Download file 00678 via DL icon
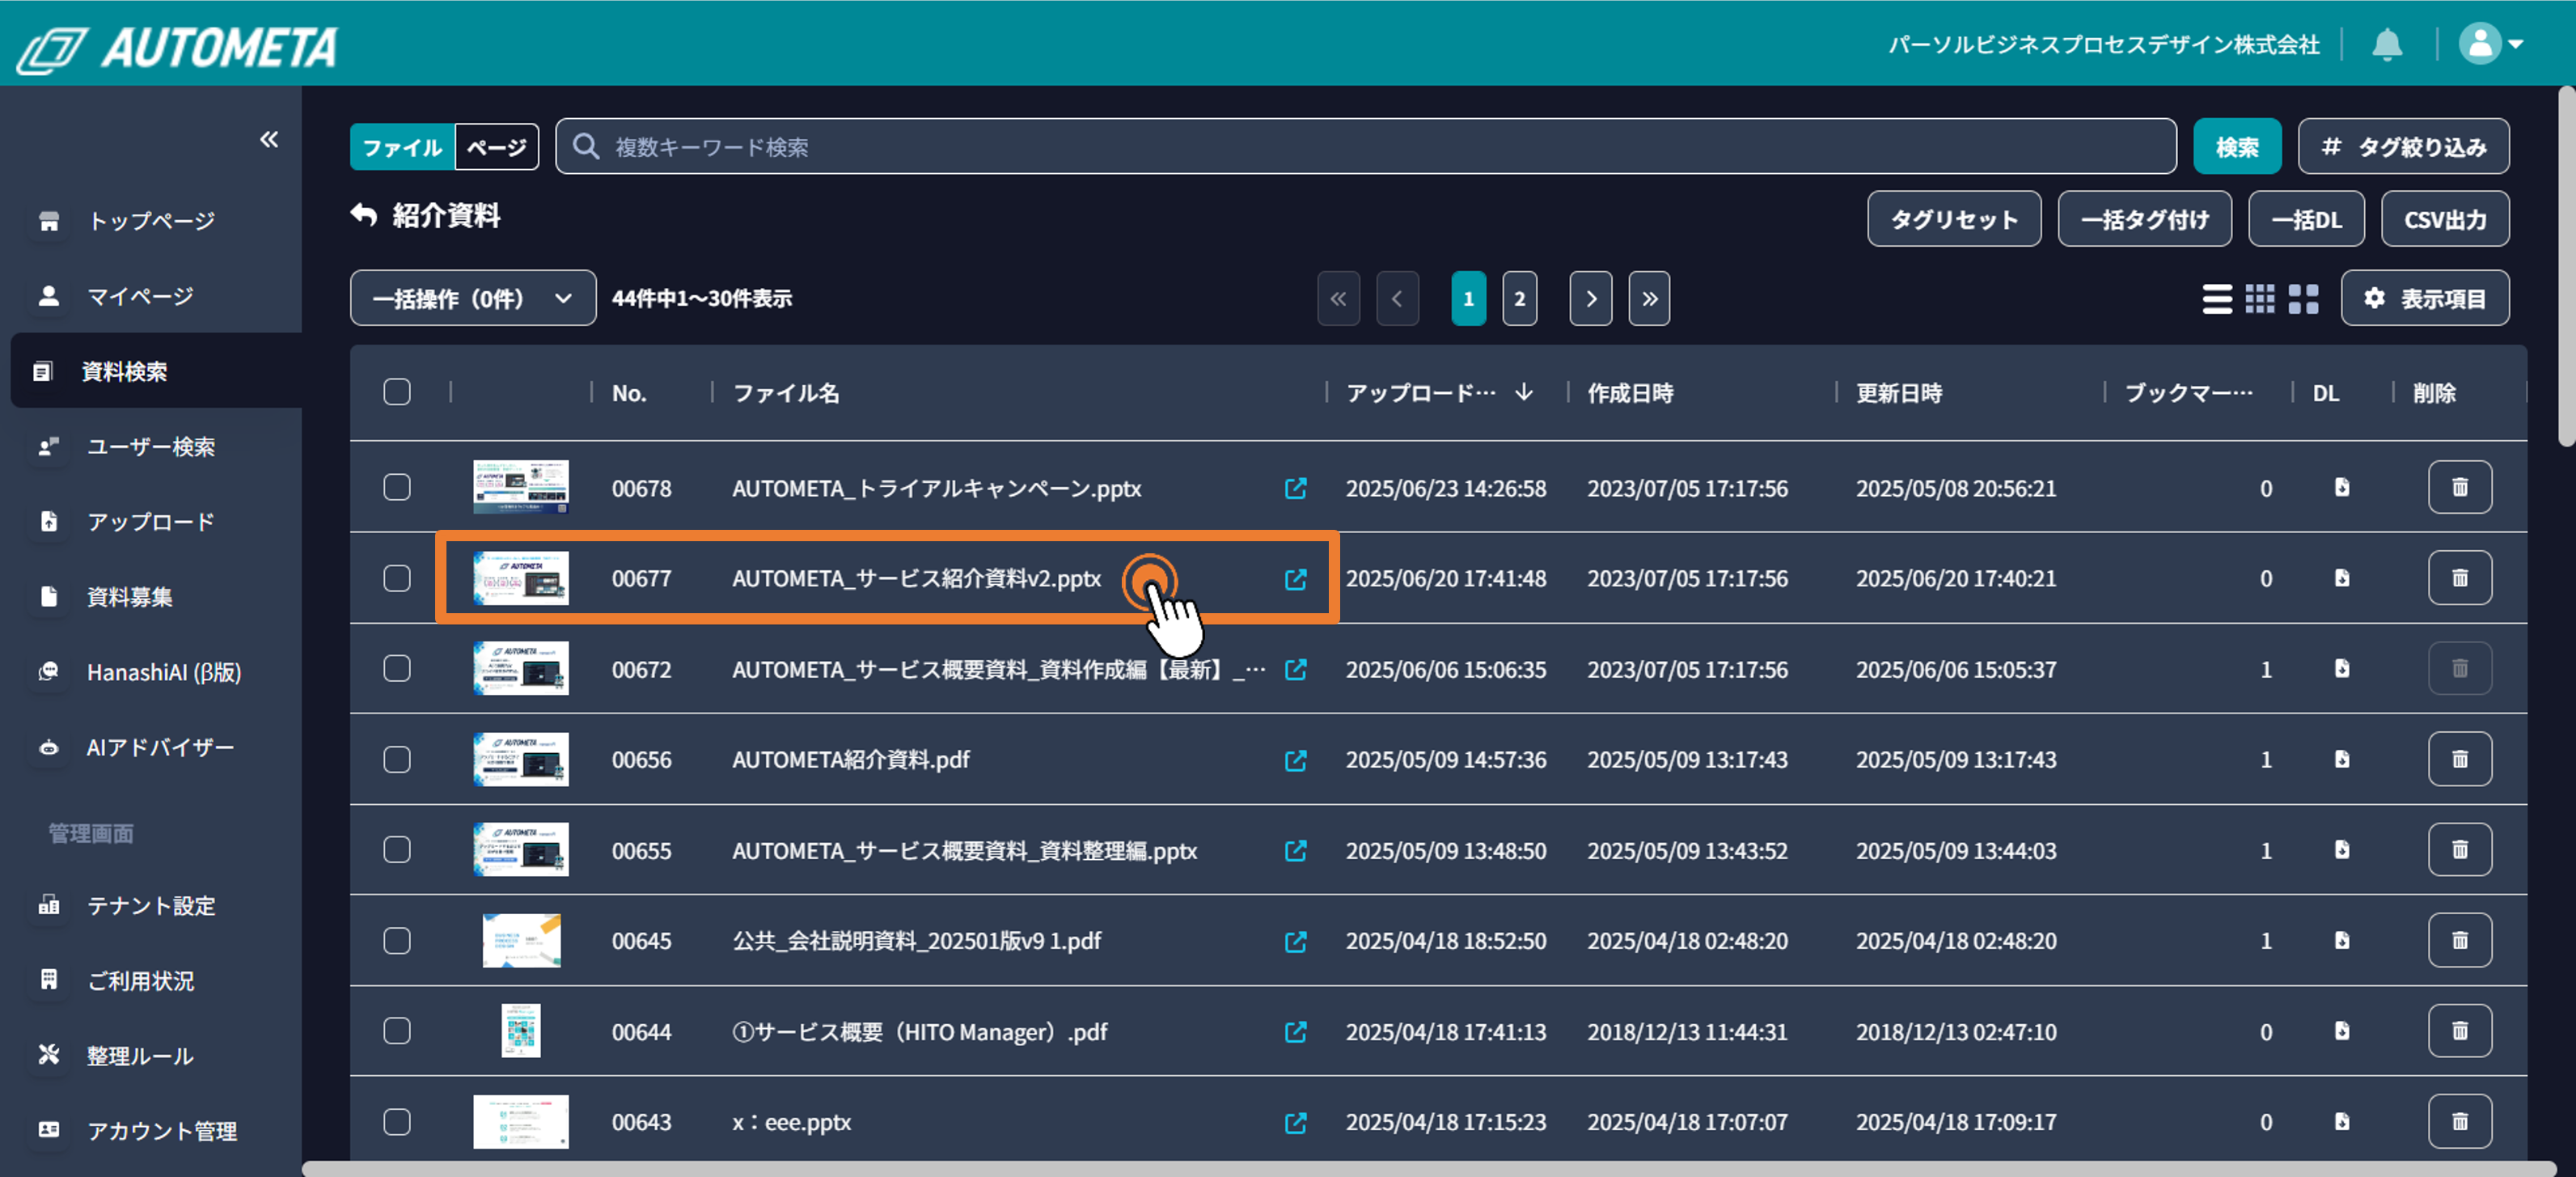 click(x=2342, y=487)
